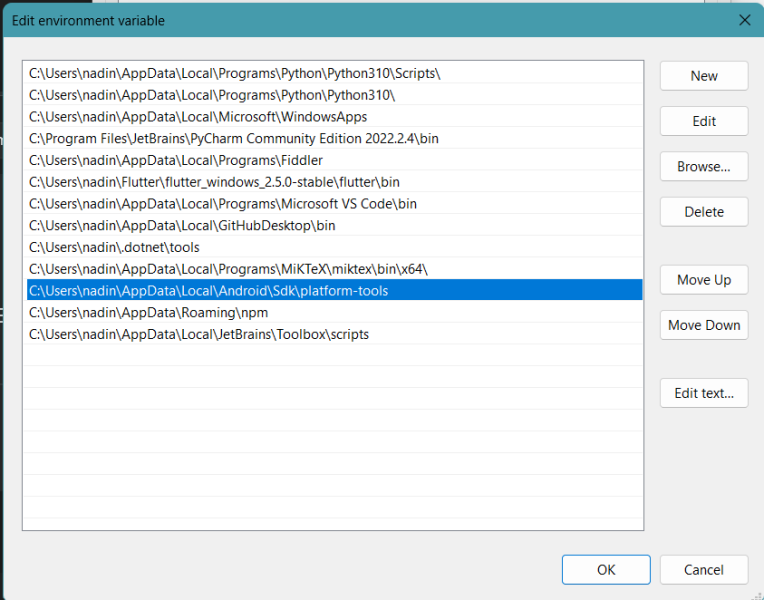Viewport: 764px width, 600px height.
Task: Select the JetBrains\Toolbox\scripts path entry
Action: 334,334
